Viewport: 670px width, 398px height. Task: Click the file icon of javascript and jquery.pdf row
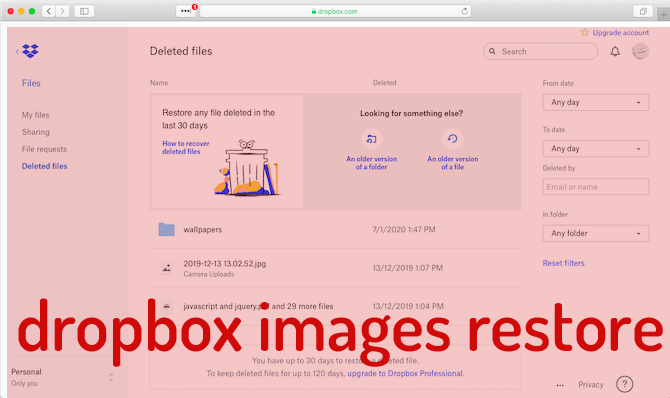pyautogui.click(x=167, y=306)
